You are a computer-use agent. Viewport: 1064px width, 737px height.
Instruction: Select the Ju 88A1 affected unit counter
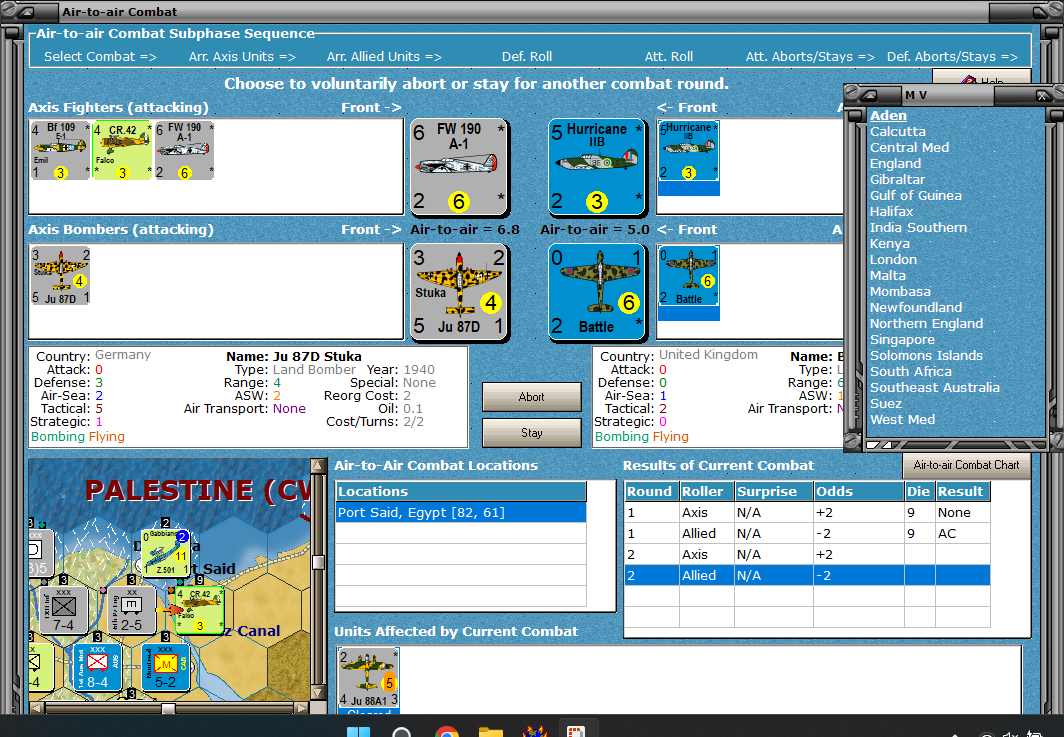[x=368, y=679]
